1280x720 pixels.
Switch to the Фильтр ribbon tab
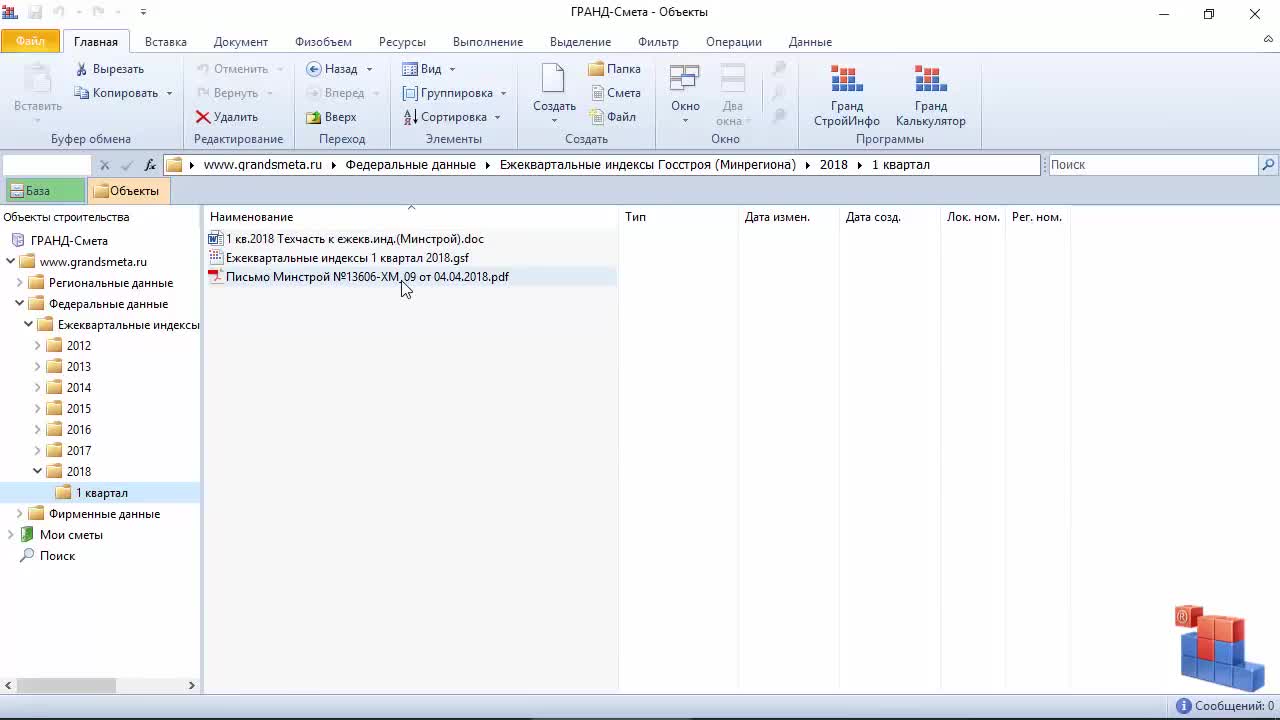pyautogui.click(x=658, y=42)
